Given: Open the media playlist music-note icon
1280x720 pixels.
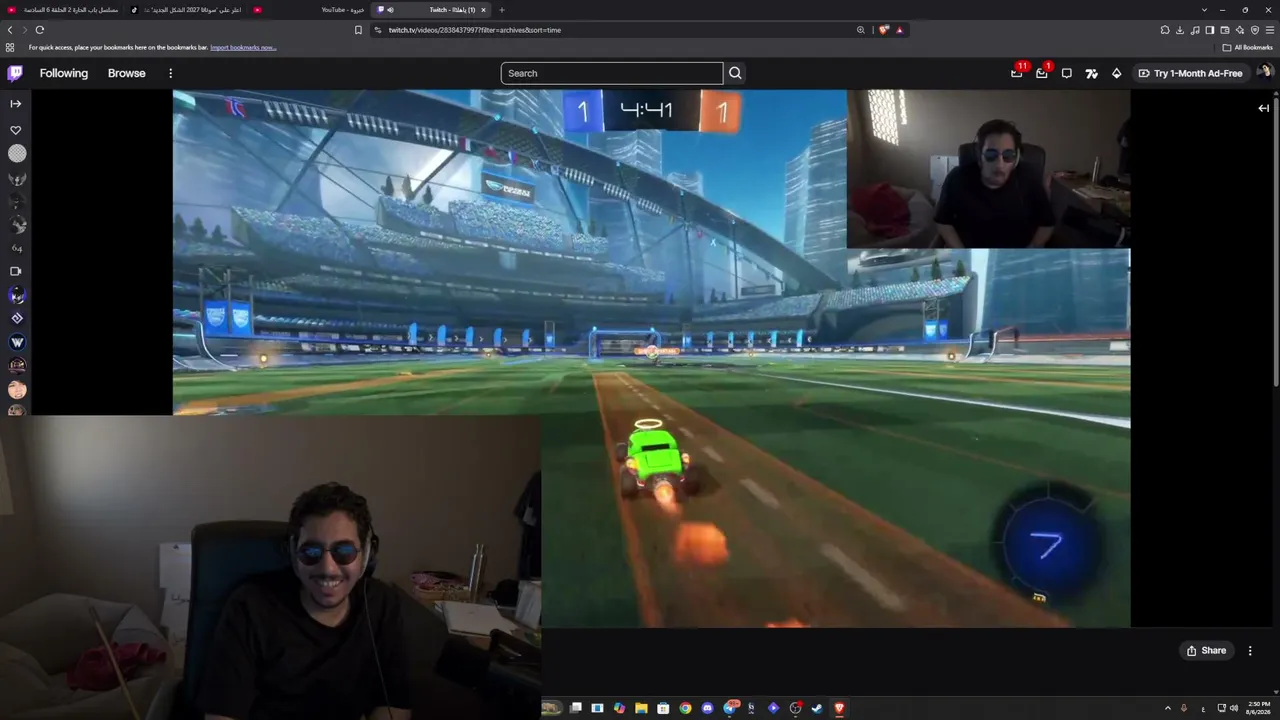Looking at the screenshot, I should 1195,30.
